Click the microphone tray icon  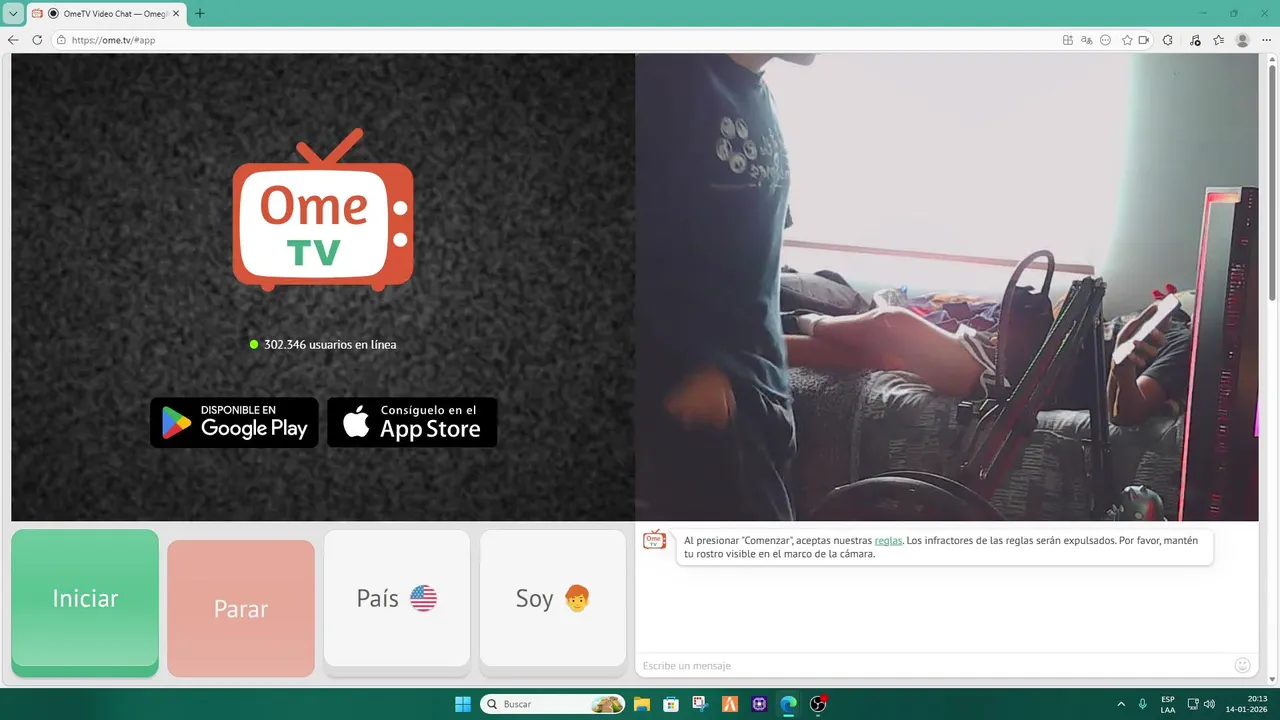tap(1143, 704)
